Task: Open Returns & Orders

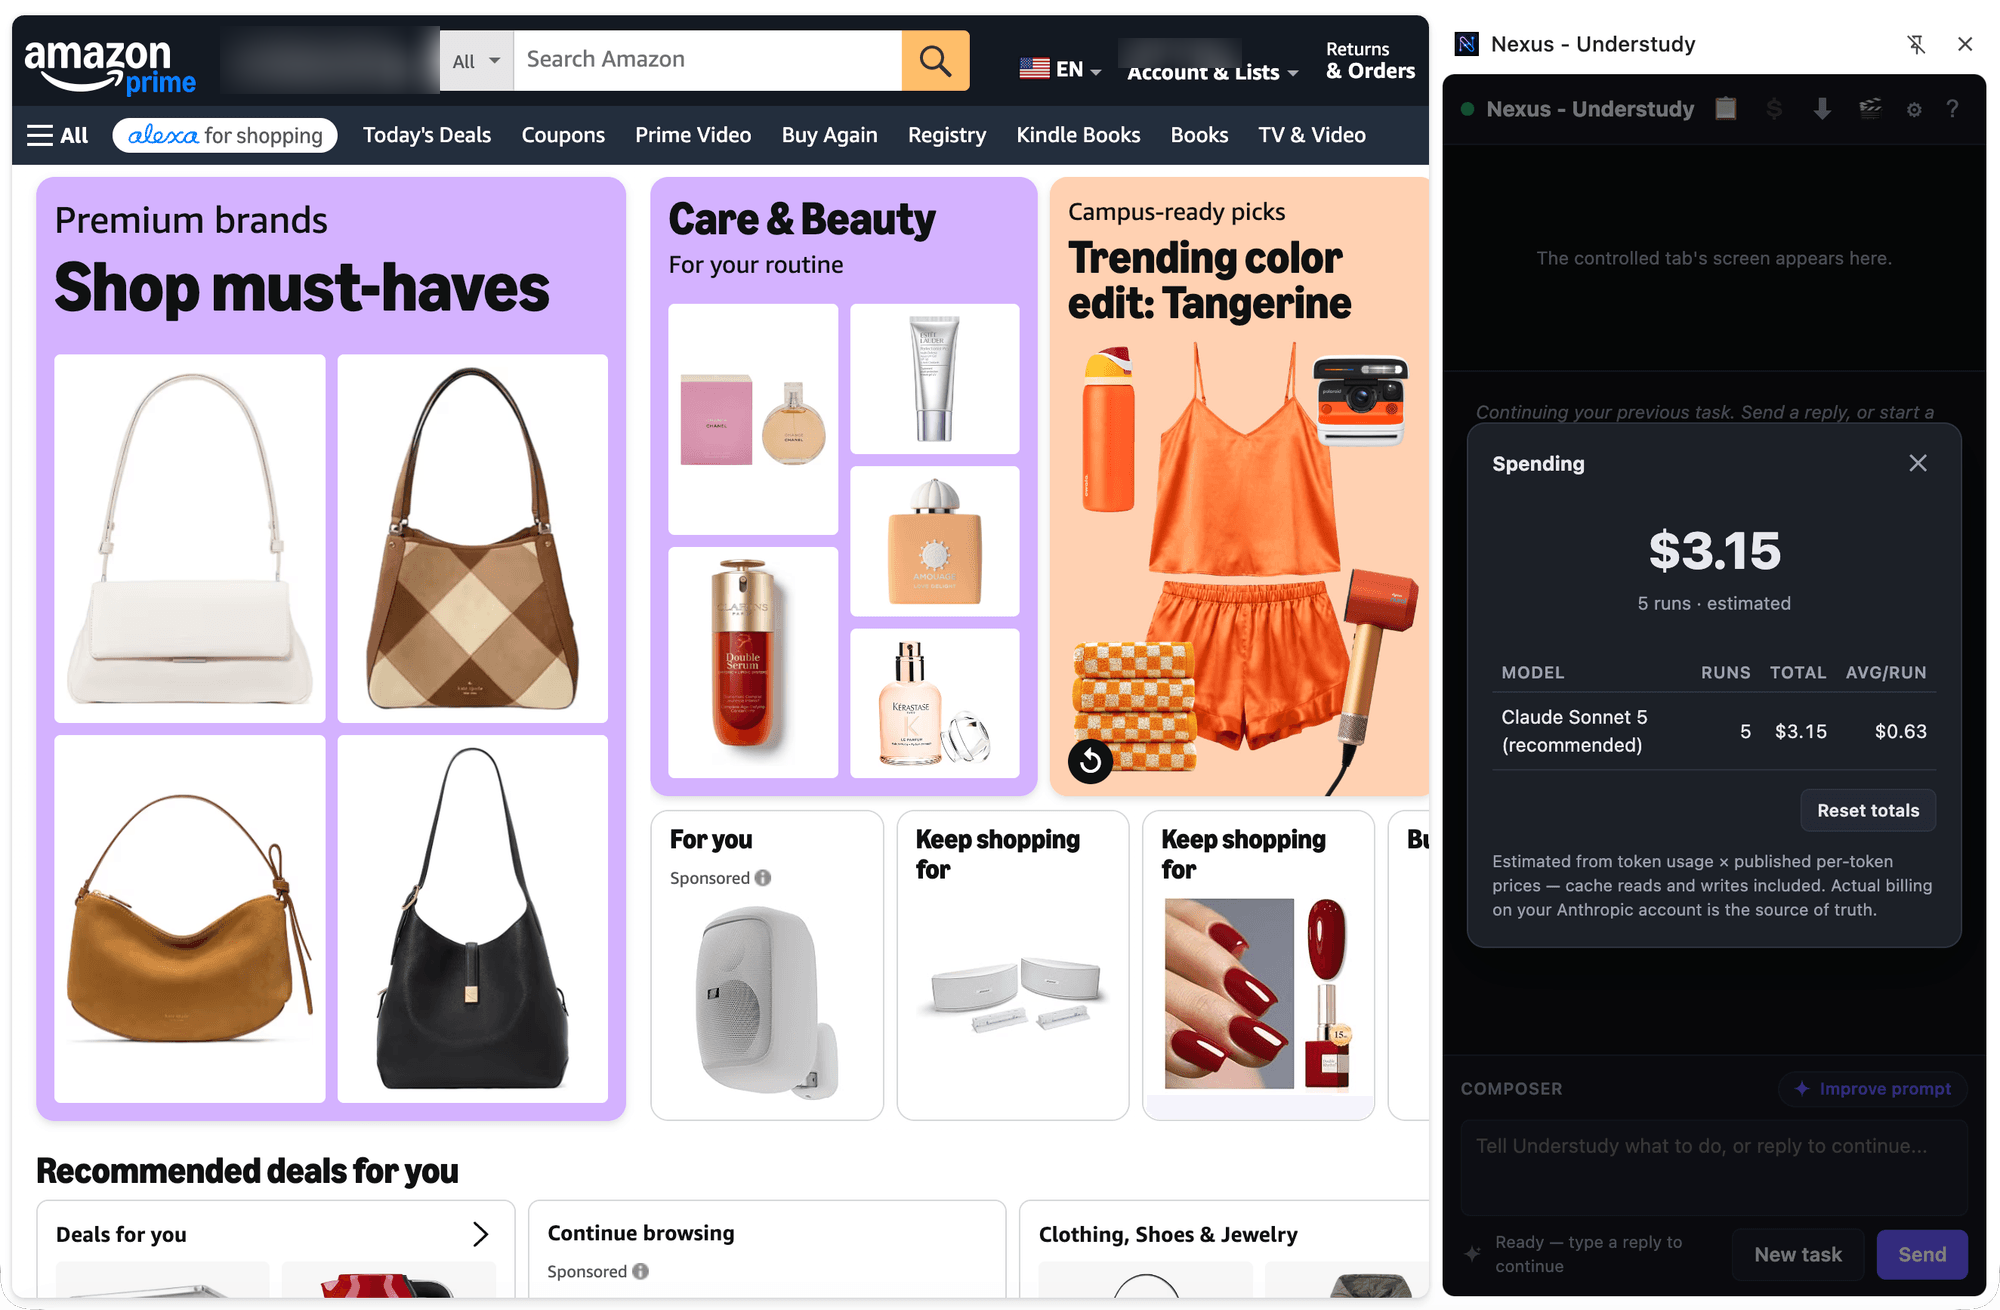Action: pos(1370,61)
